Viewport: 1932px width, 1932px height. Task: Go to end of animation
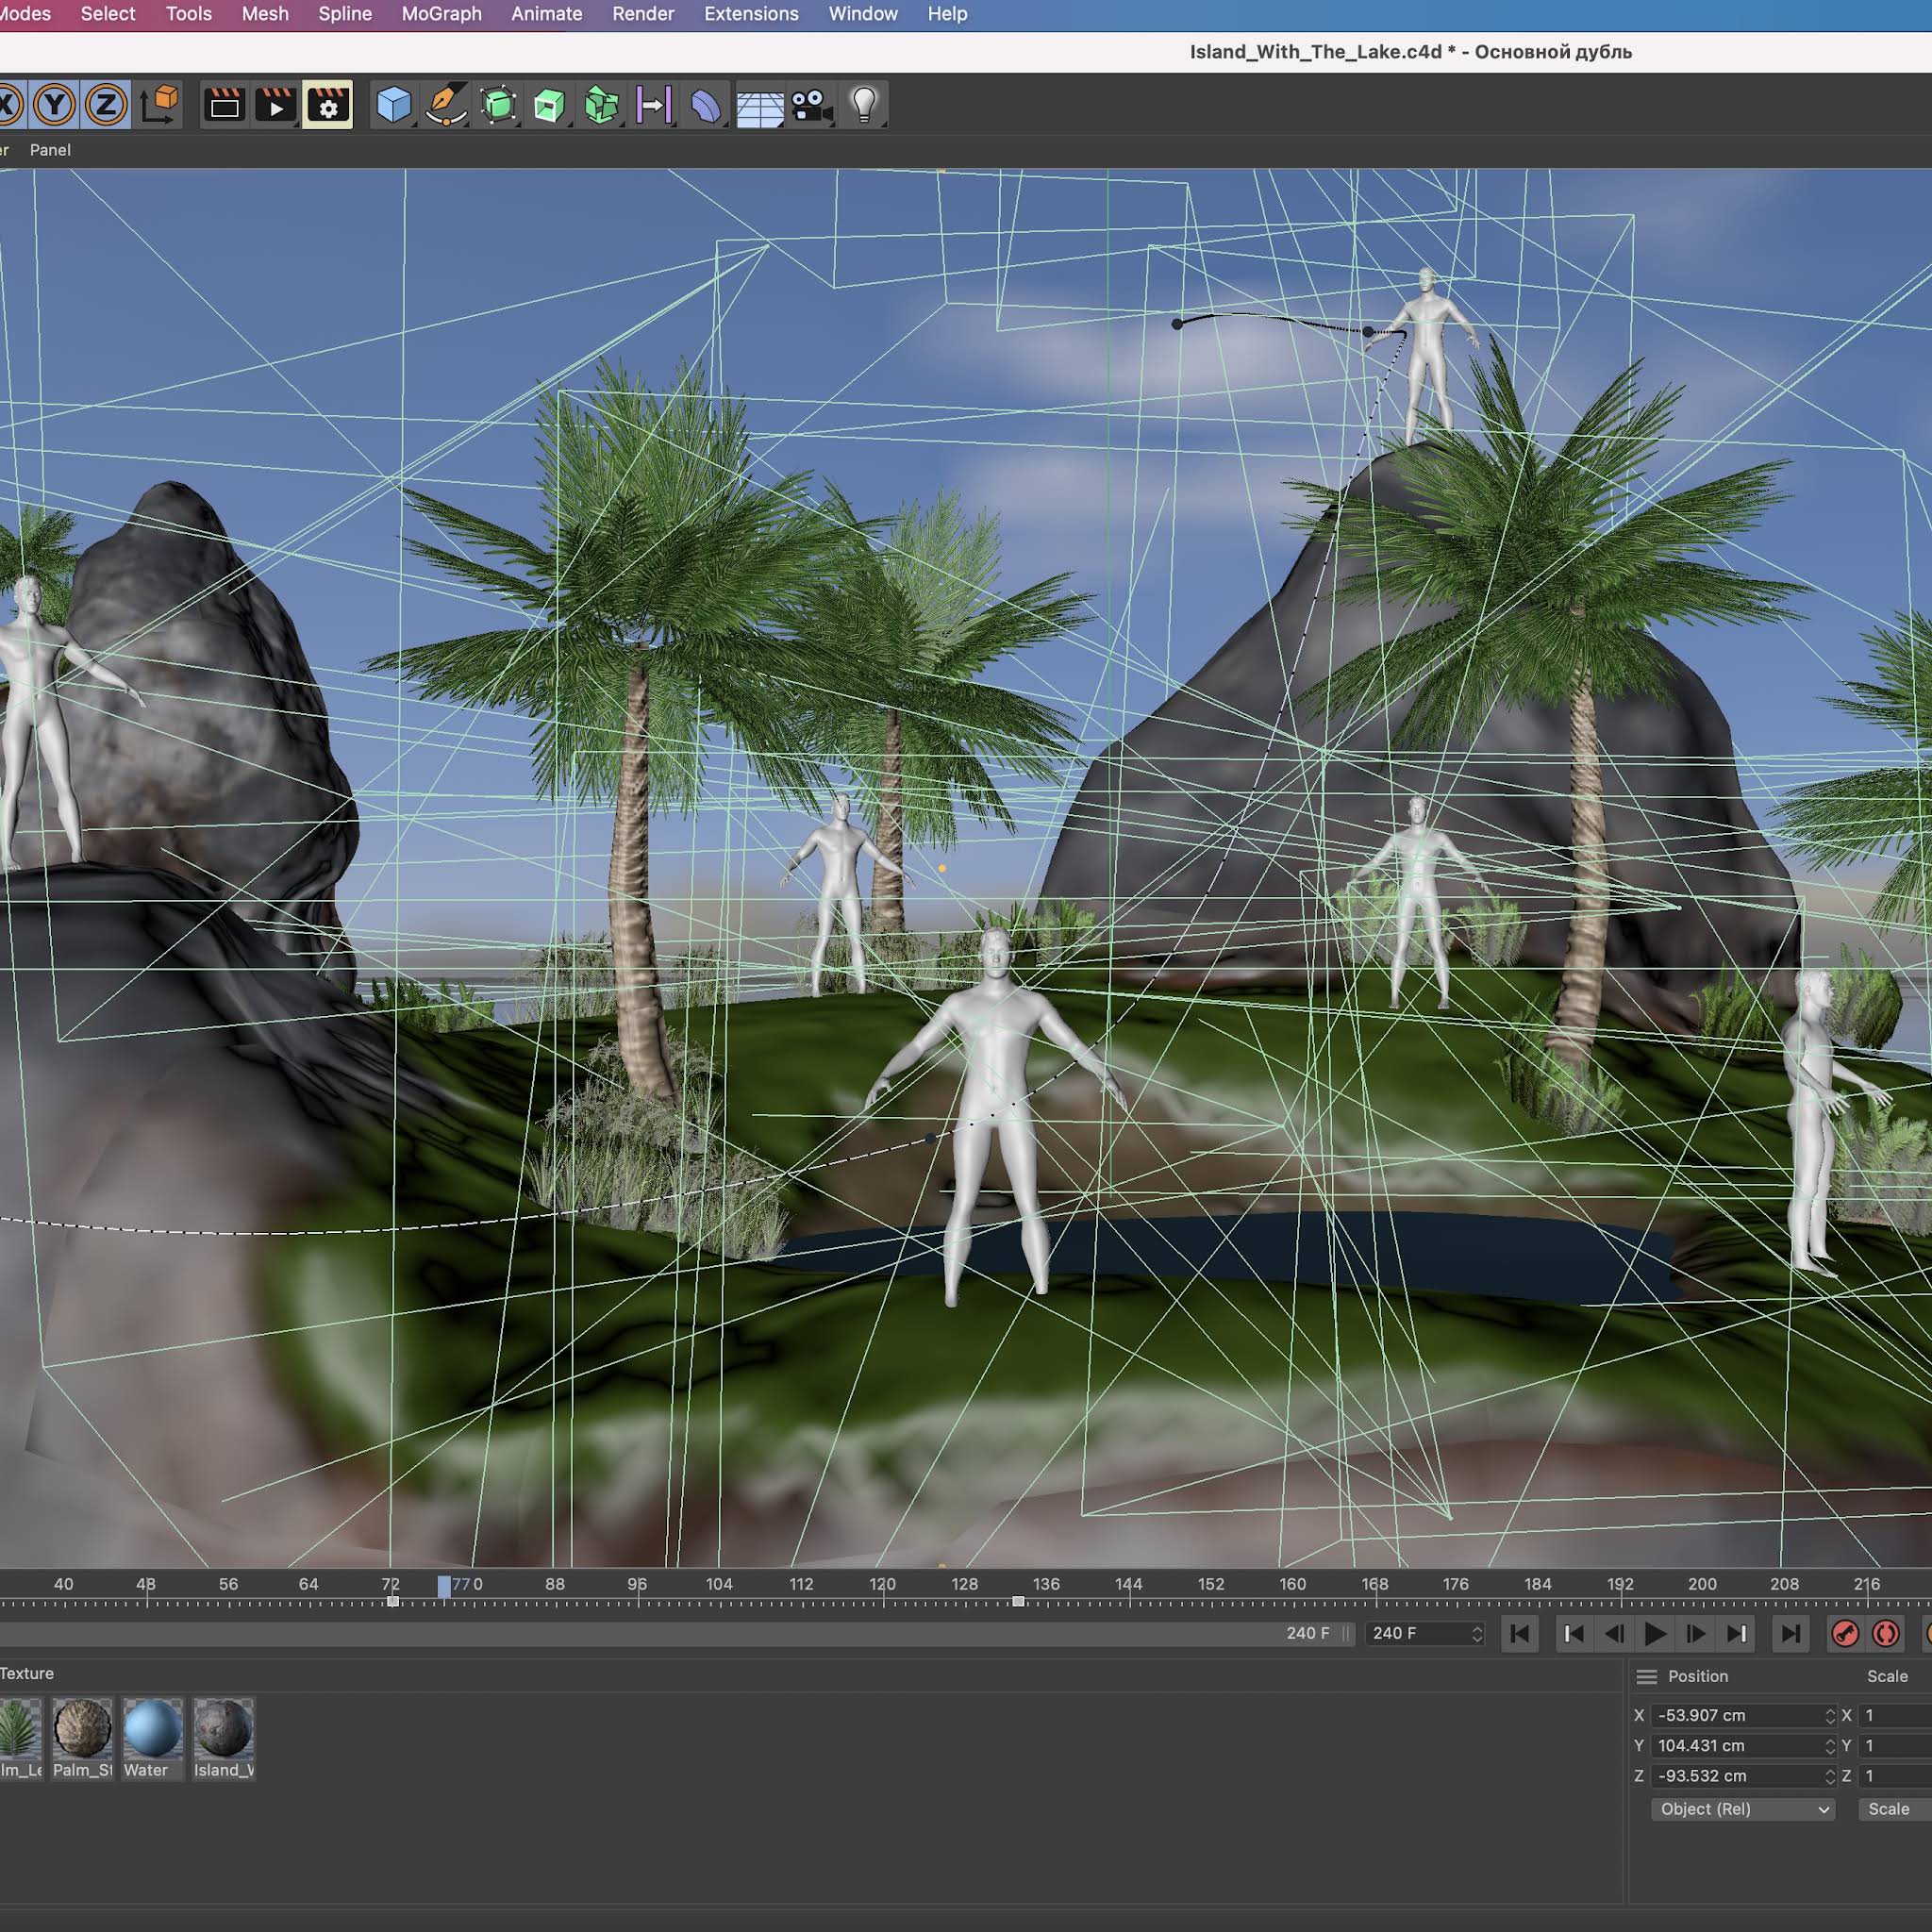[1790, 1633]
